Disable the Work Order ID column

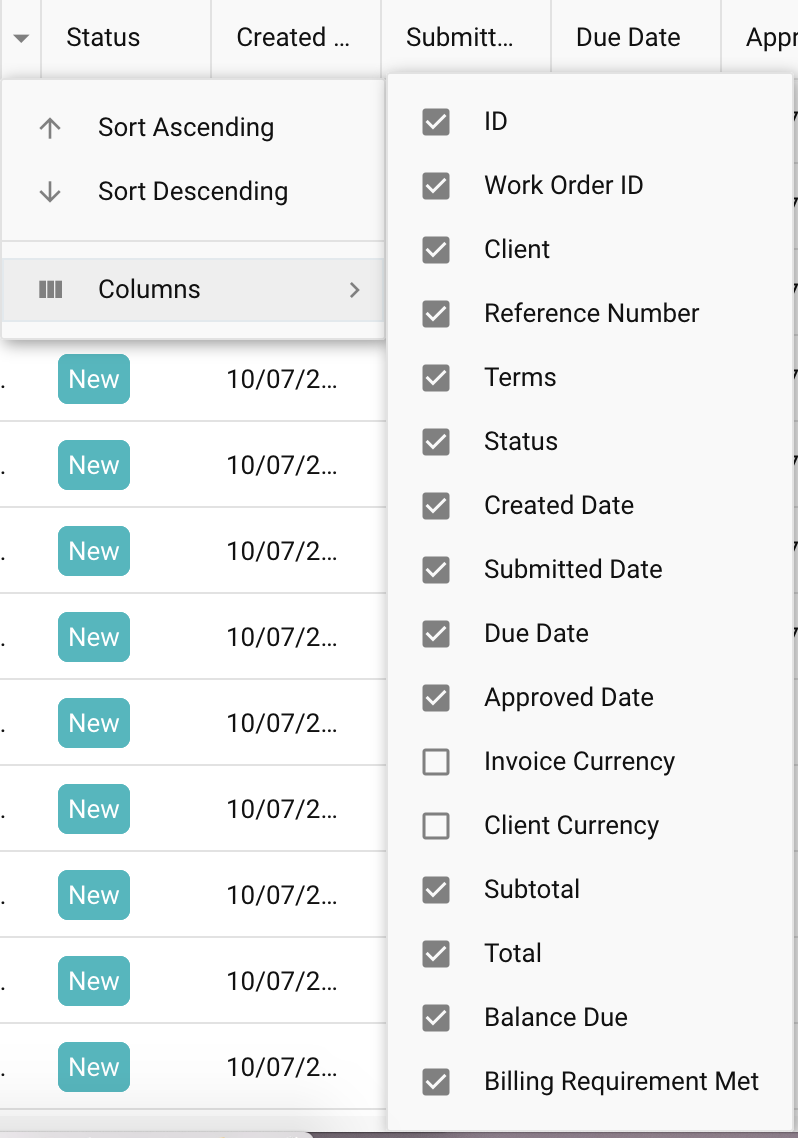435,185
